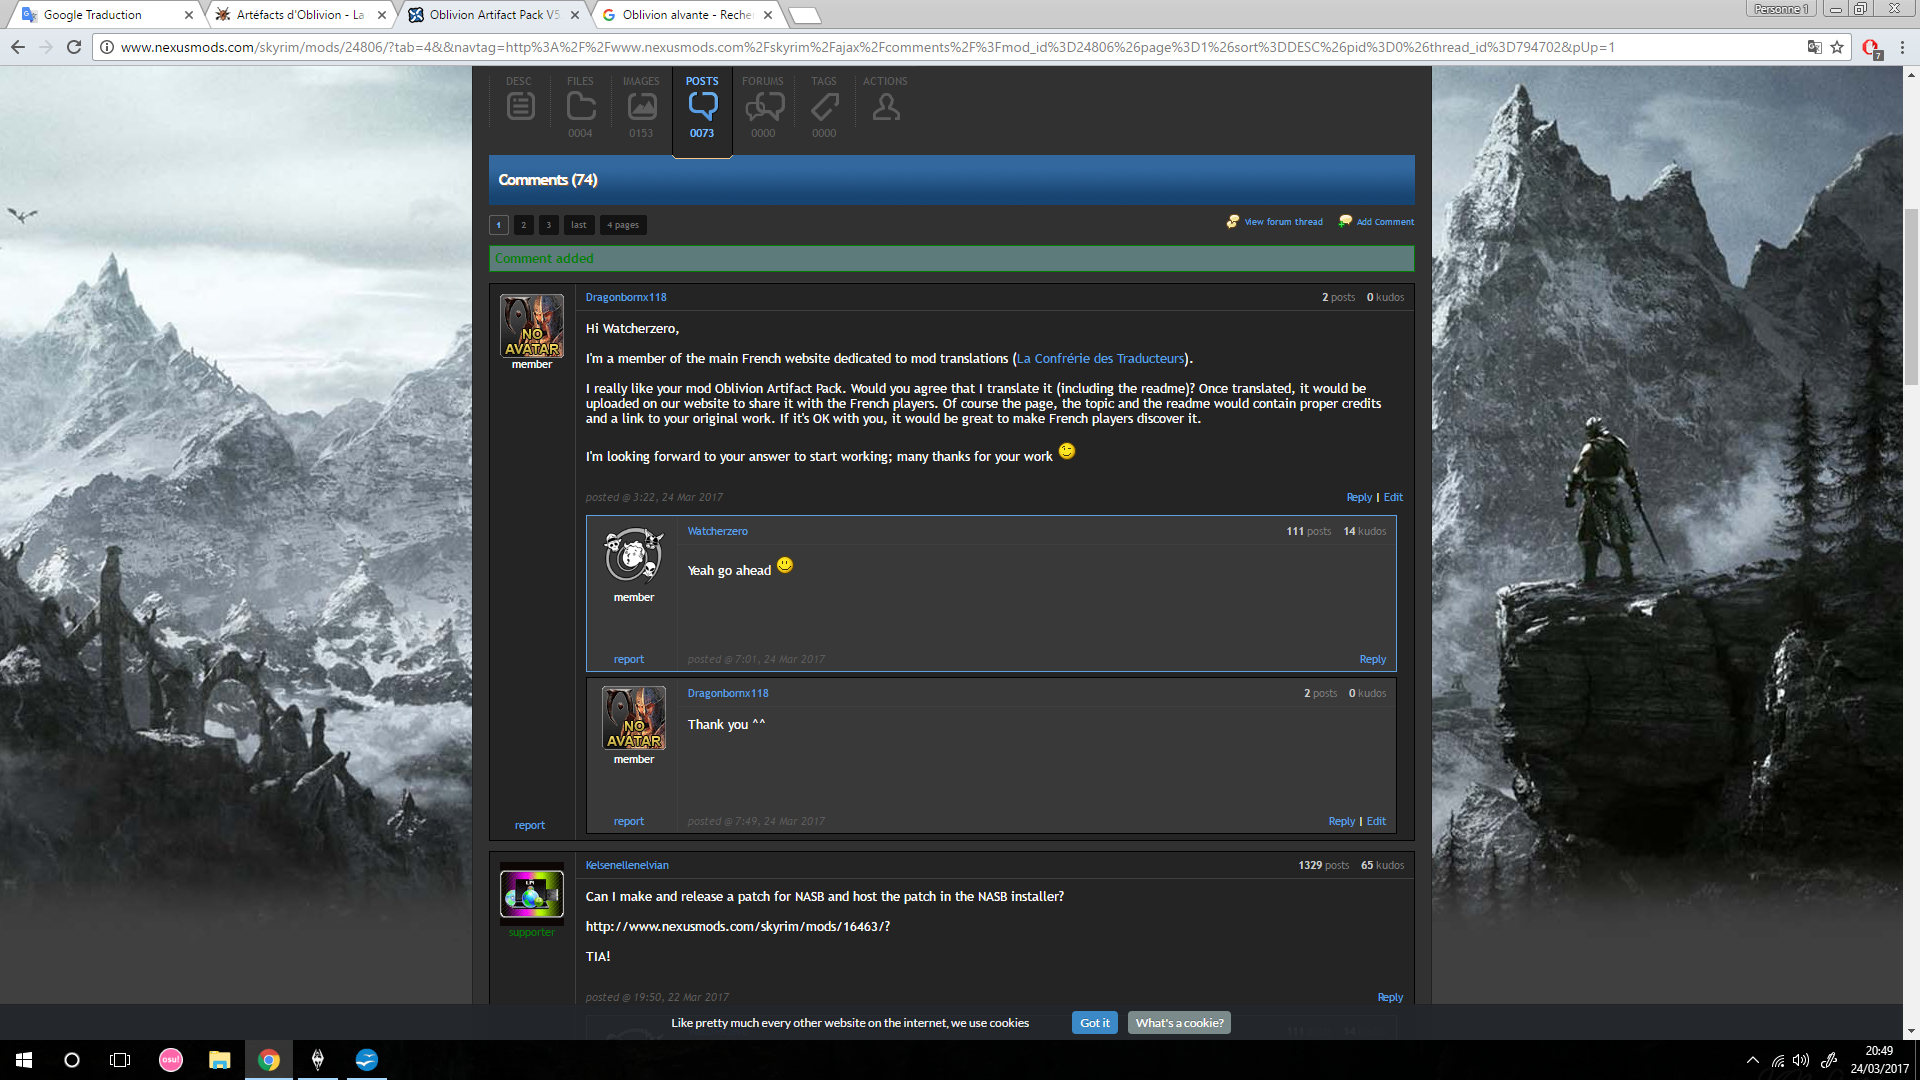Open File Explorer from taskbar
Viewport: 1920px width, 1080px height.
pos(219,1060)
